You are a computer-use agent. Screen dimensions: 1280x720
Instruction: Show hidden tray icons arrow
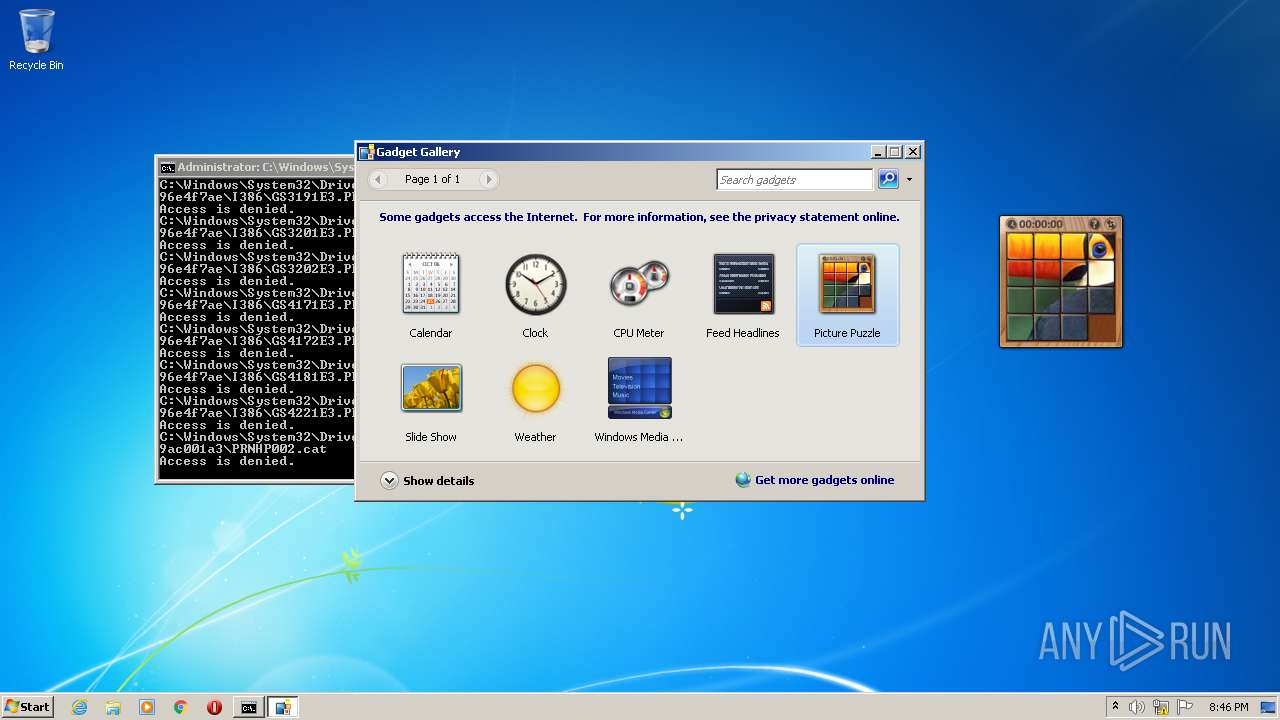[1115, 706]
